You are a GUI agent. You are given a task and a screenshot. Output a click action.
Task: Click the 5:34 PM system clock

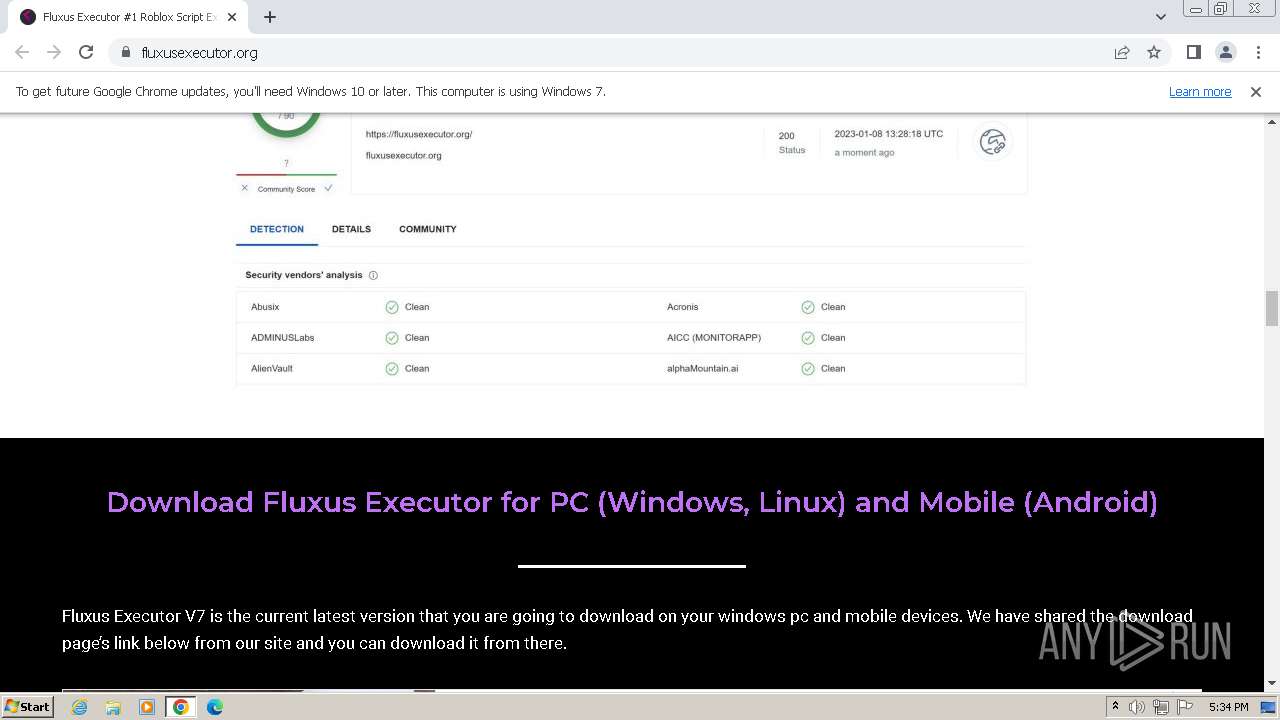coord(1228,707)
